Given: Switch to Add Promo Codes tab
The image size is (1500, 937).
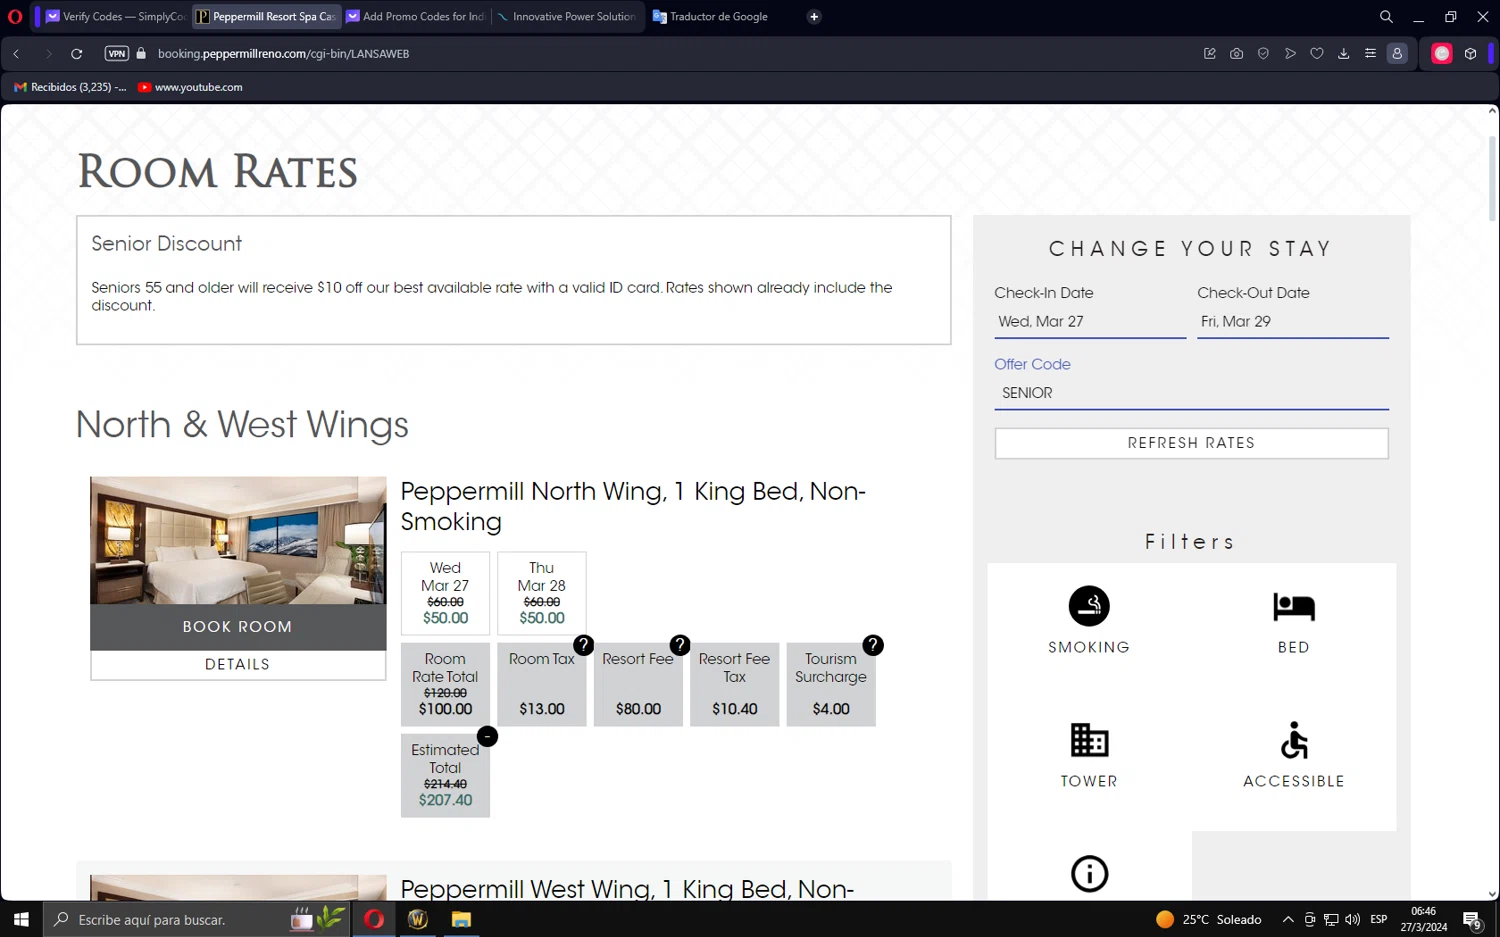Looking at the screenshot, I should [416, 17].
